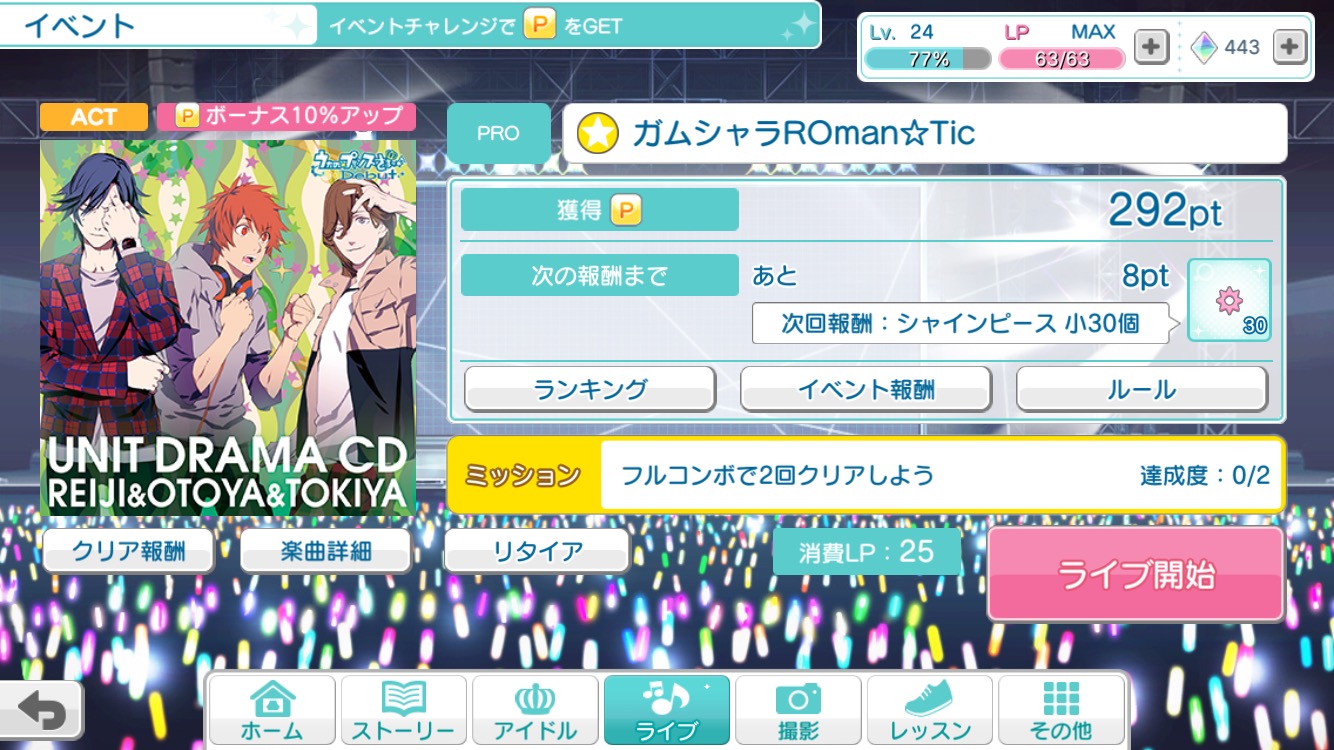1334x750 pixels.
Task: Open the ルール rules button
Action: [1142, 389]
